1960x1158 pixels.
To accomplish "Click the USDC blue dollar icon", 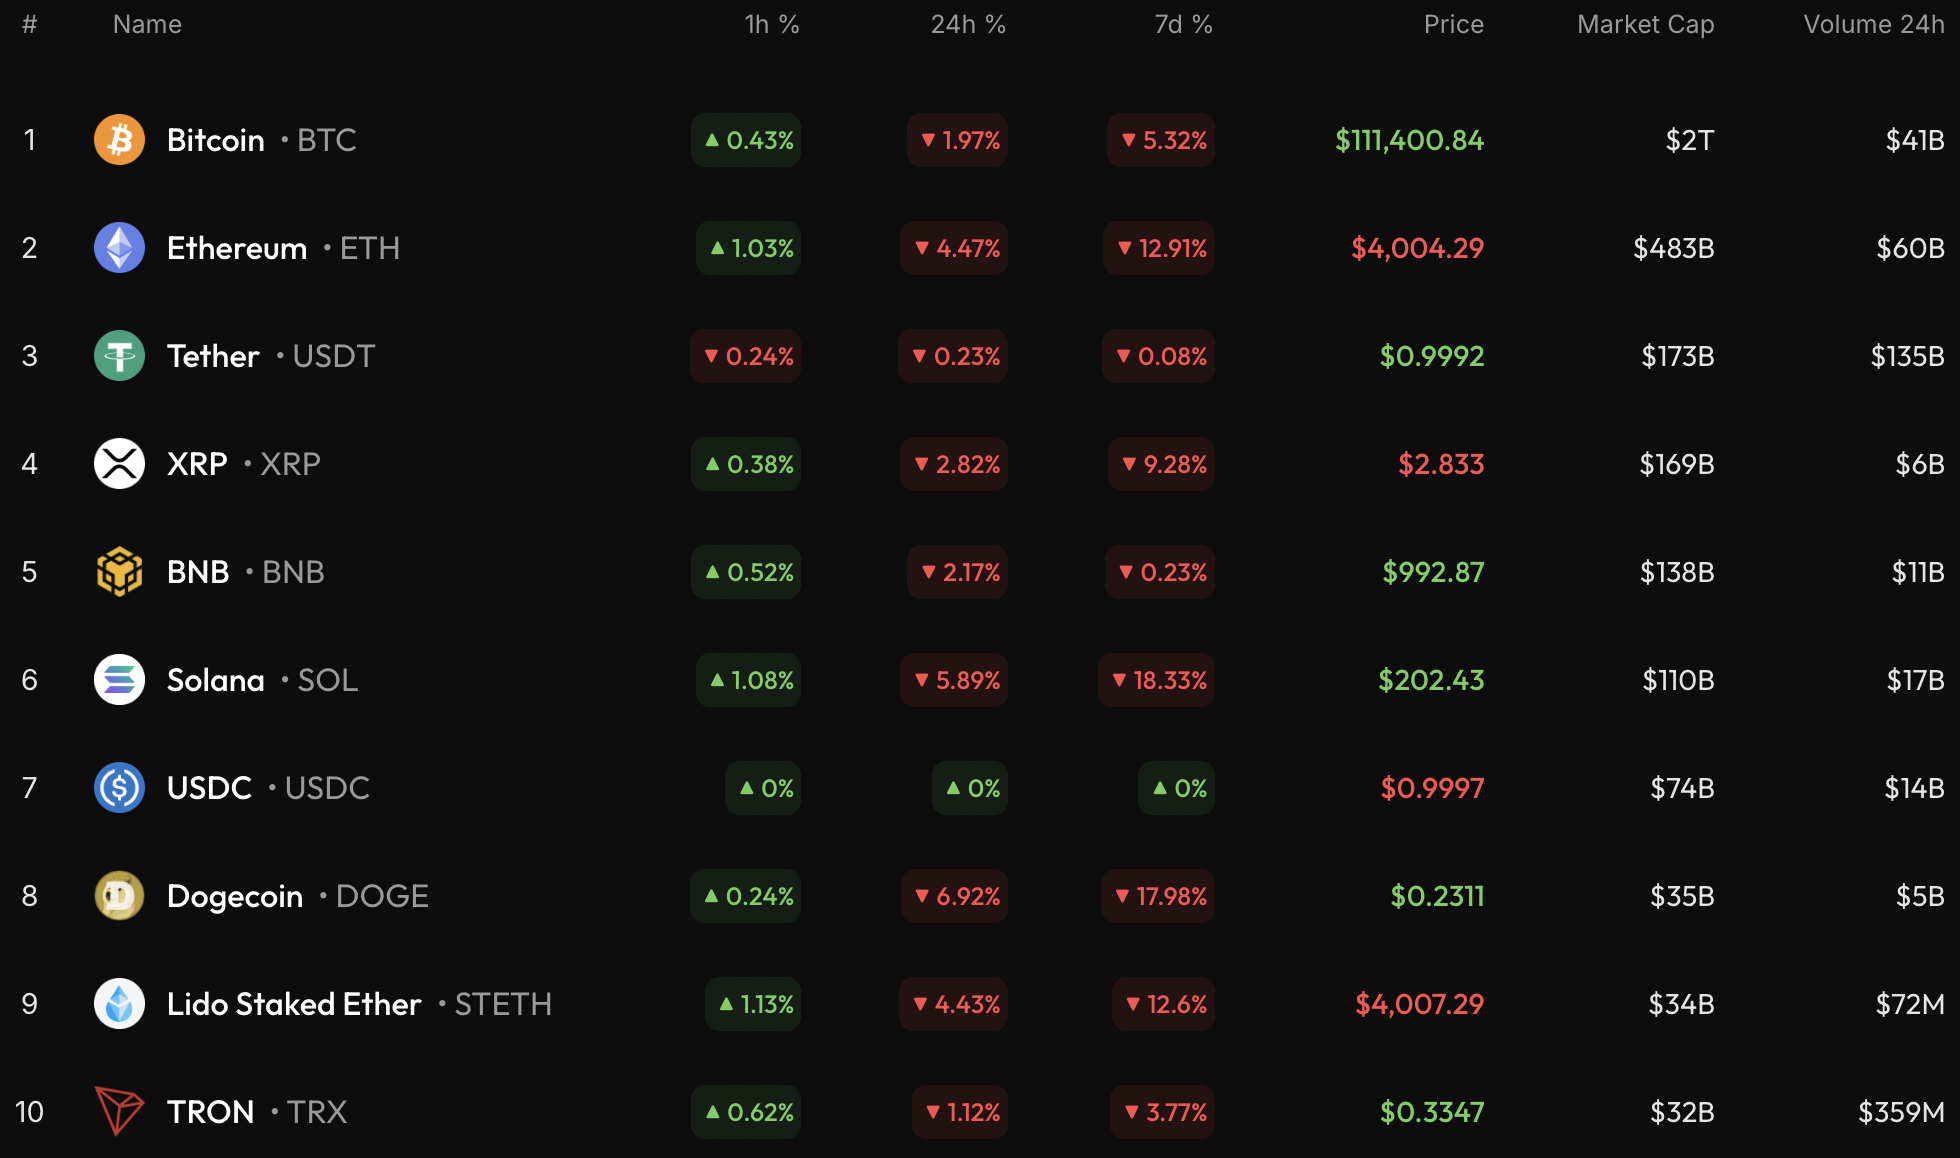I will [x=119, y=788].
